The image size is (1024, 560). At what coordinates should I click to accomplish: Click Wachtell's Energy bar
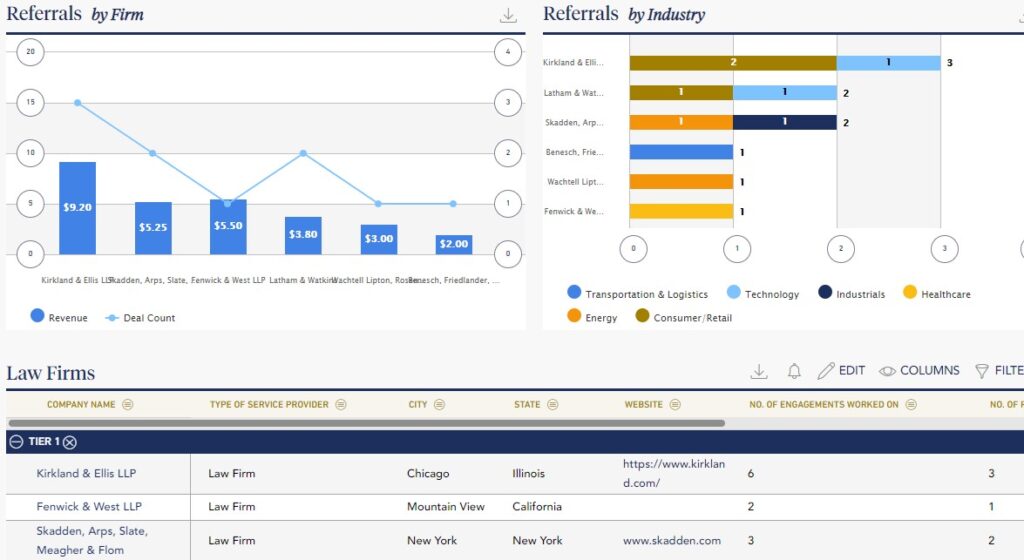[681, 181]
